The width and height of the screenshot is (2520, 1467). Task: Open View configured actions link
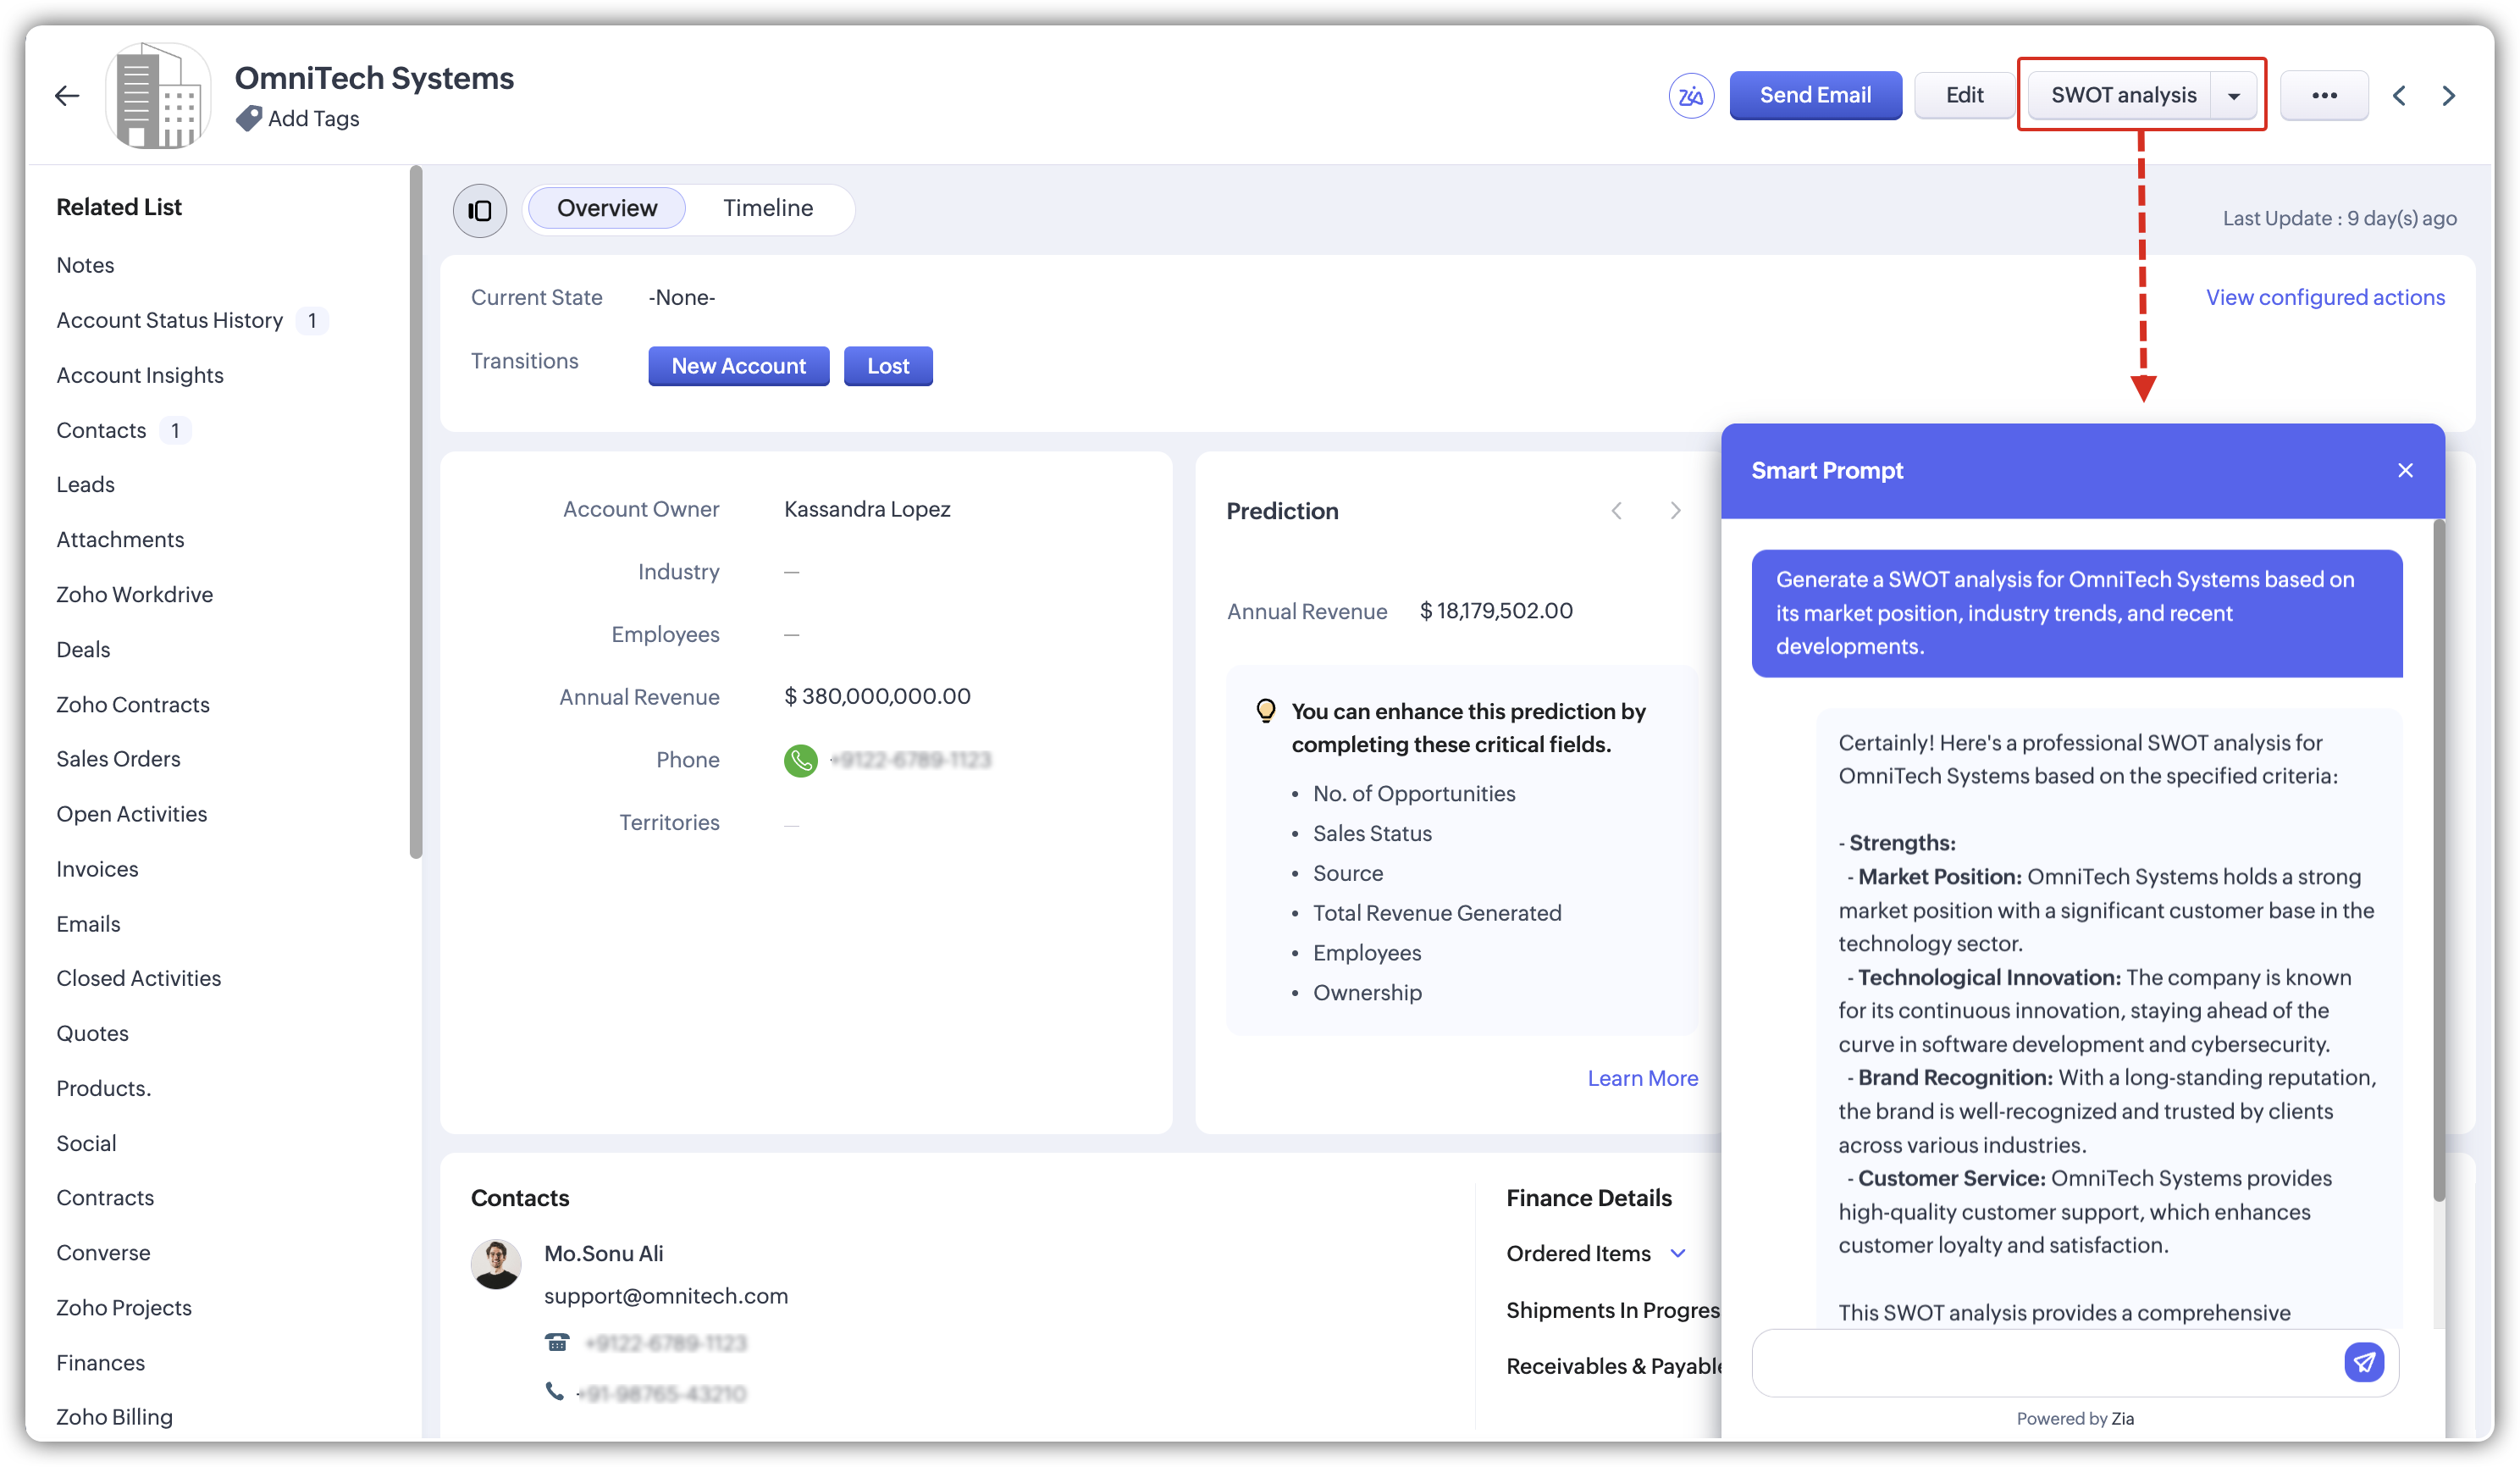(x=2324, y=297)
